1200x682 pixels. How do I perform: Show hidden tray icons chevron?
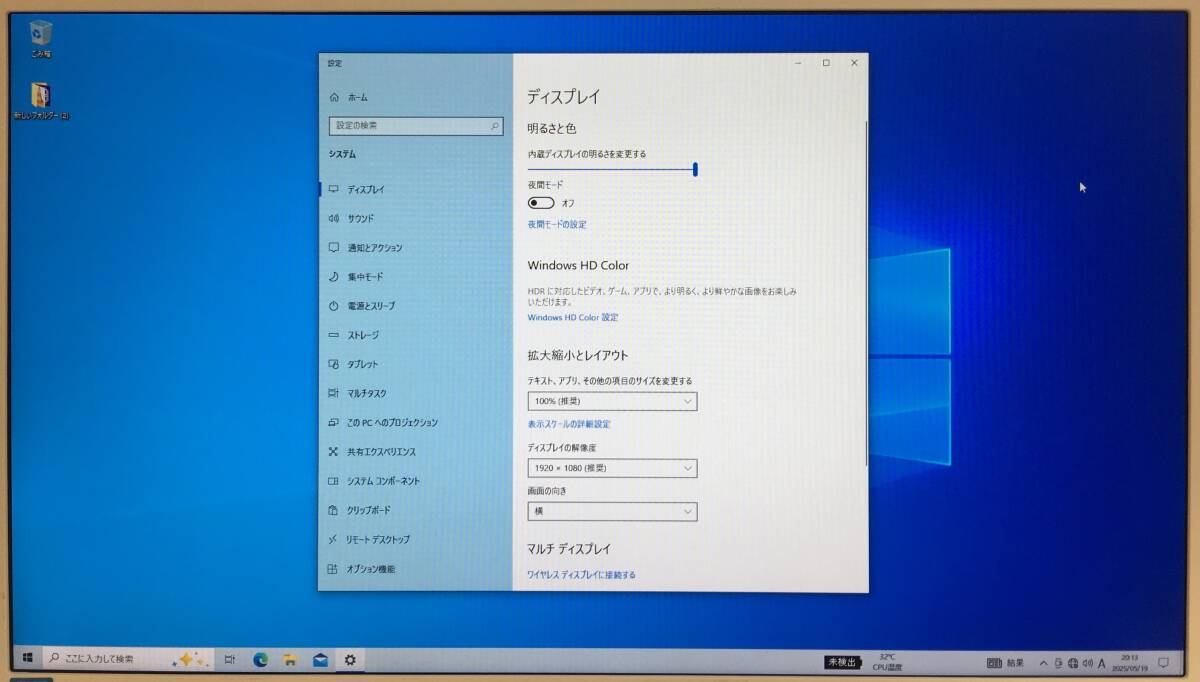click(x=1044, y=662)
